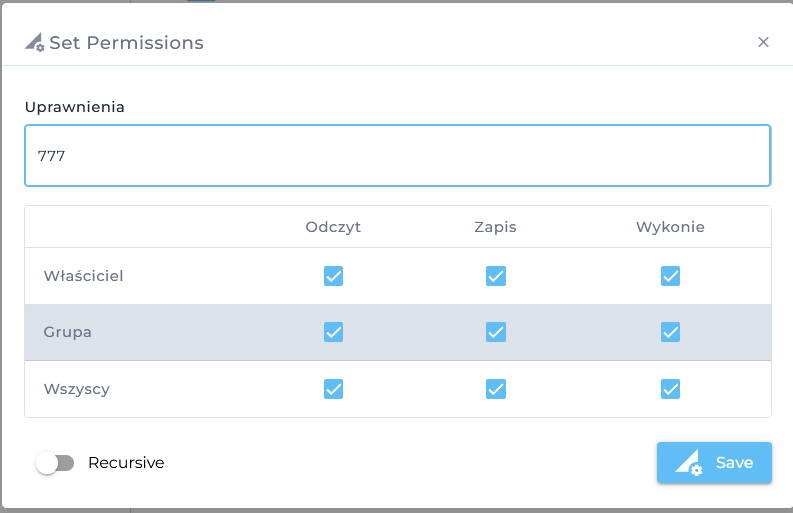This screenshot has width=793, height=513.
Task: Click the Odczyt column header
Action: coord(333,227)
